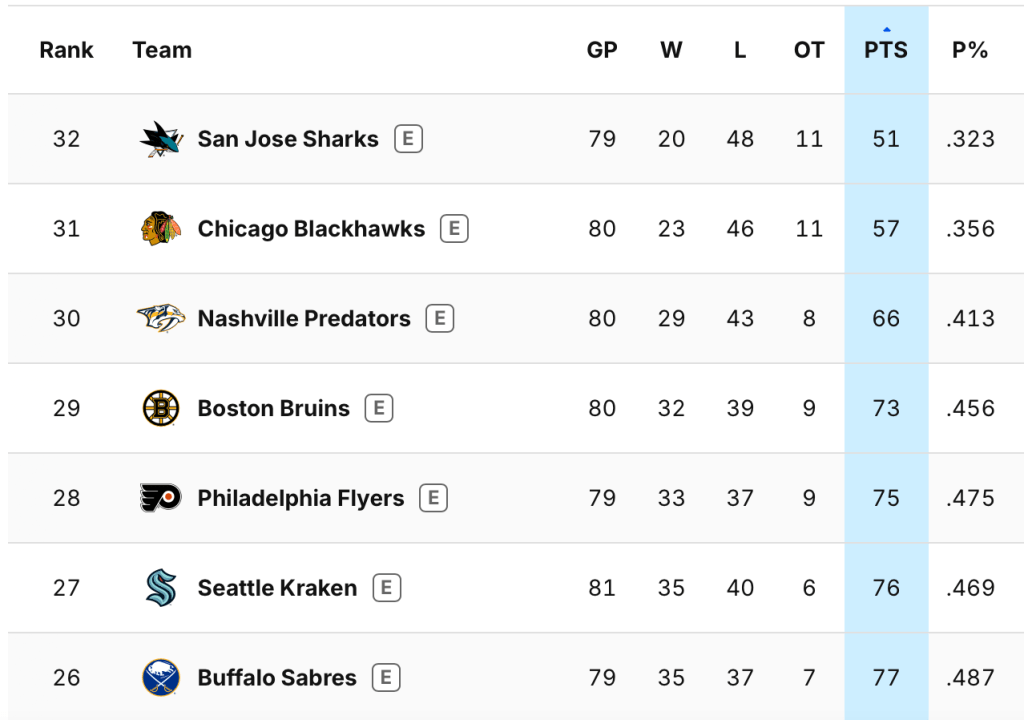Click the Seattle Kraken logo
Screen dimensions: 1024x720
tap(161, 588)
